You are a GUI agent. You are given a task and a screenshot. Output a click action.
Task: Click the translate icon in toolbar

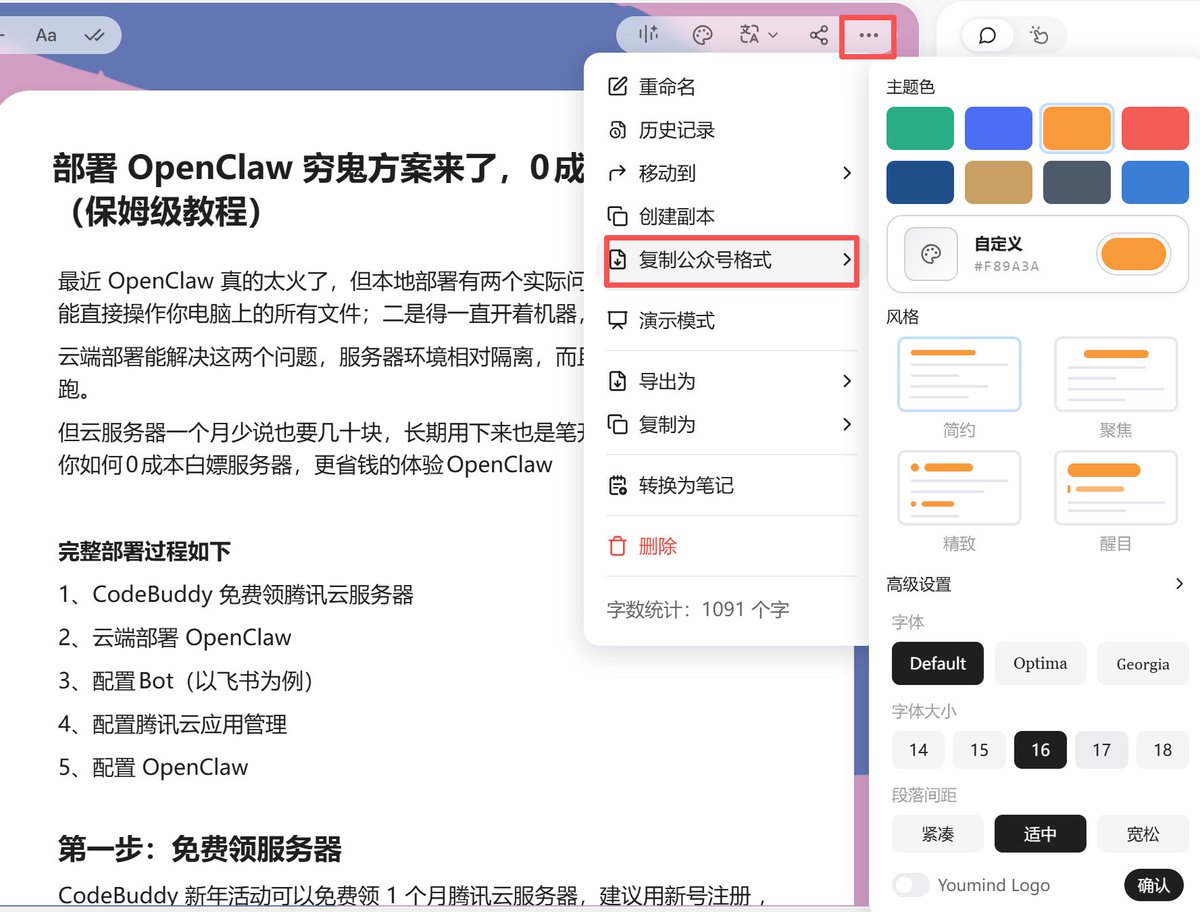(x=750, y=35)
